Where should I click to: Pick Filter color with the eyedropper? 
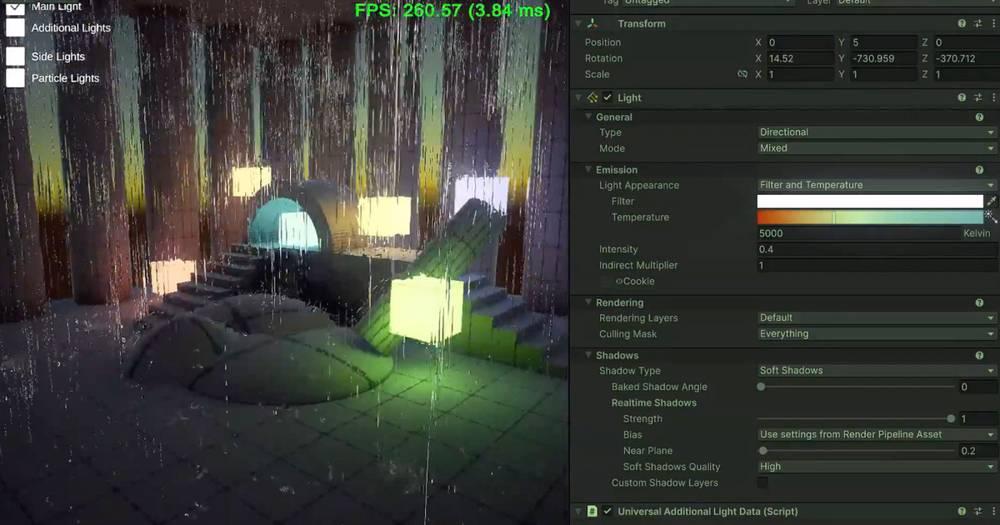(992, 201)
